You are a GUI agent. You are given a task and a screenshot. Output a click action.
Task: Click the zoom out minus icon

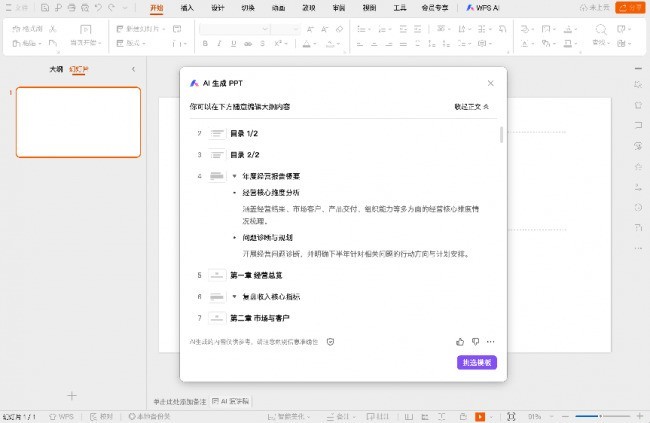coord(565,416)
